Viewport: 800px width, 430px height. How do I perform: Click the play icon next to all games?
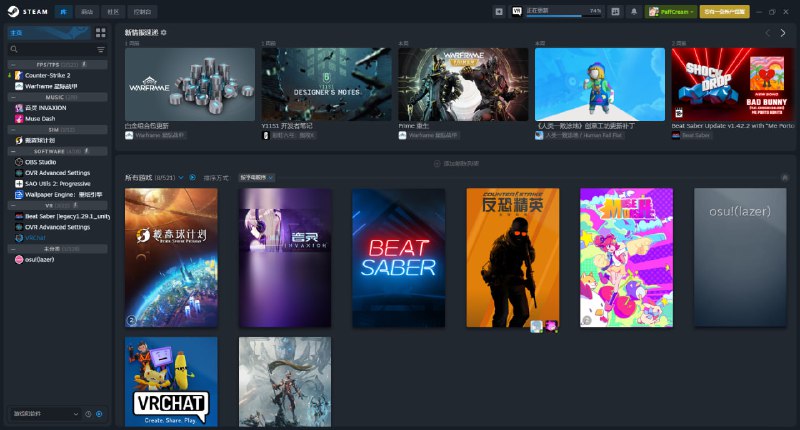coord(192,177)
